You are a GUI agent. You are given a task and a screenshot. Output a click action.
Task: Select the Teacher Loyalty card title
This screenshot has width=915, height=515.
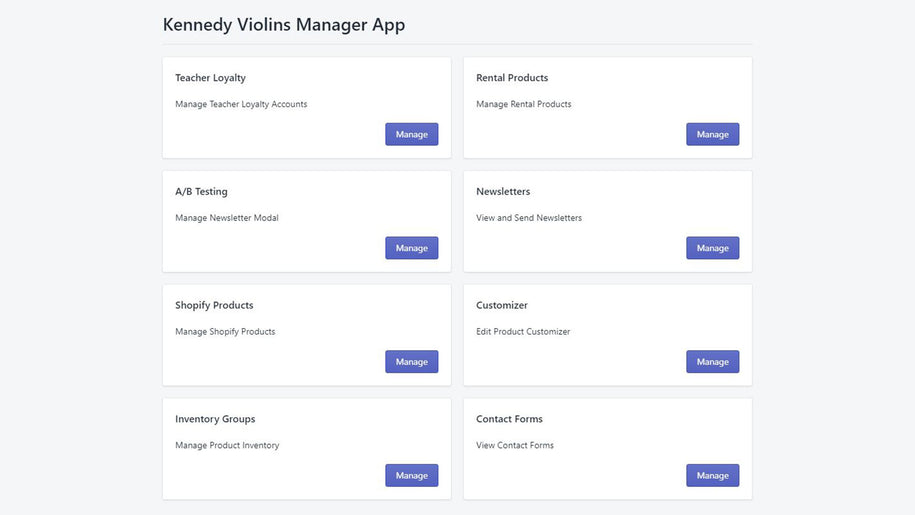coord(210,78)
